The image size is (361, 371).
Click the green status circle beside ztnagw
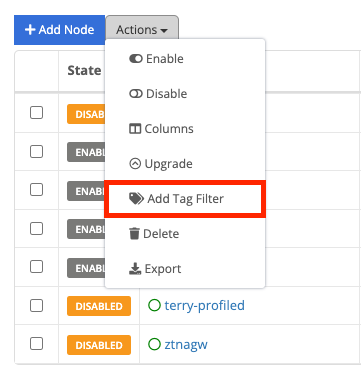pyautogui.click(x=154, y=344)
